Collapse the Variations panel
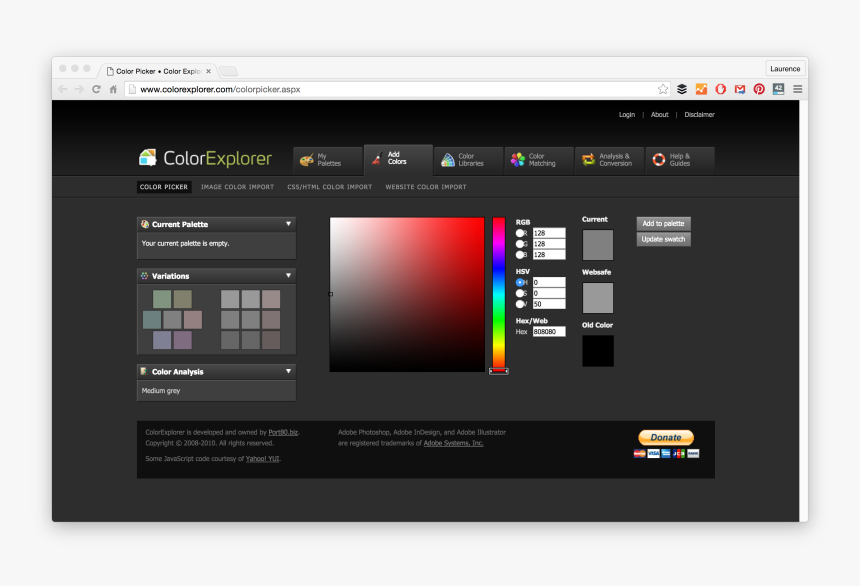The width and height of the screenshot is (860, 586). pyautogui.click(x=288, y=275)
